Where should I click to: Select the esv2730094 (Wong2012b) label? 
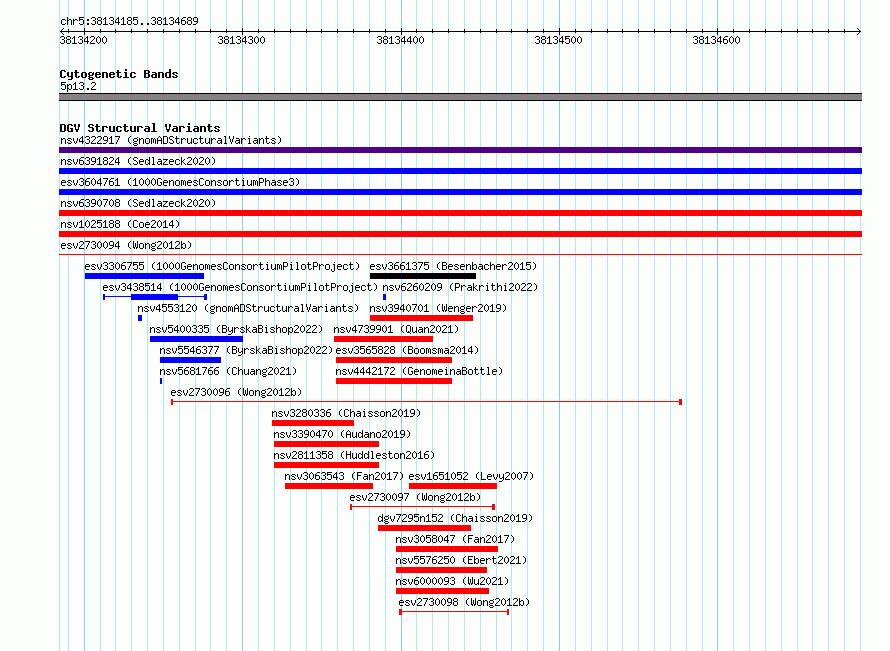126,245
